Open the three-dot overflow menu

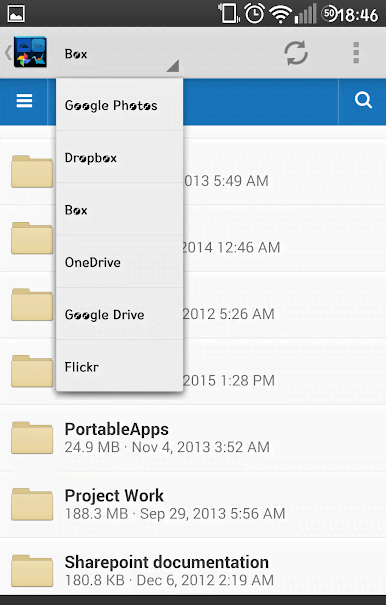(x=356, y=53)
